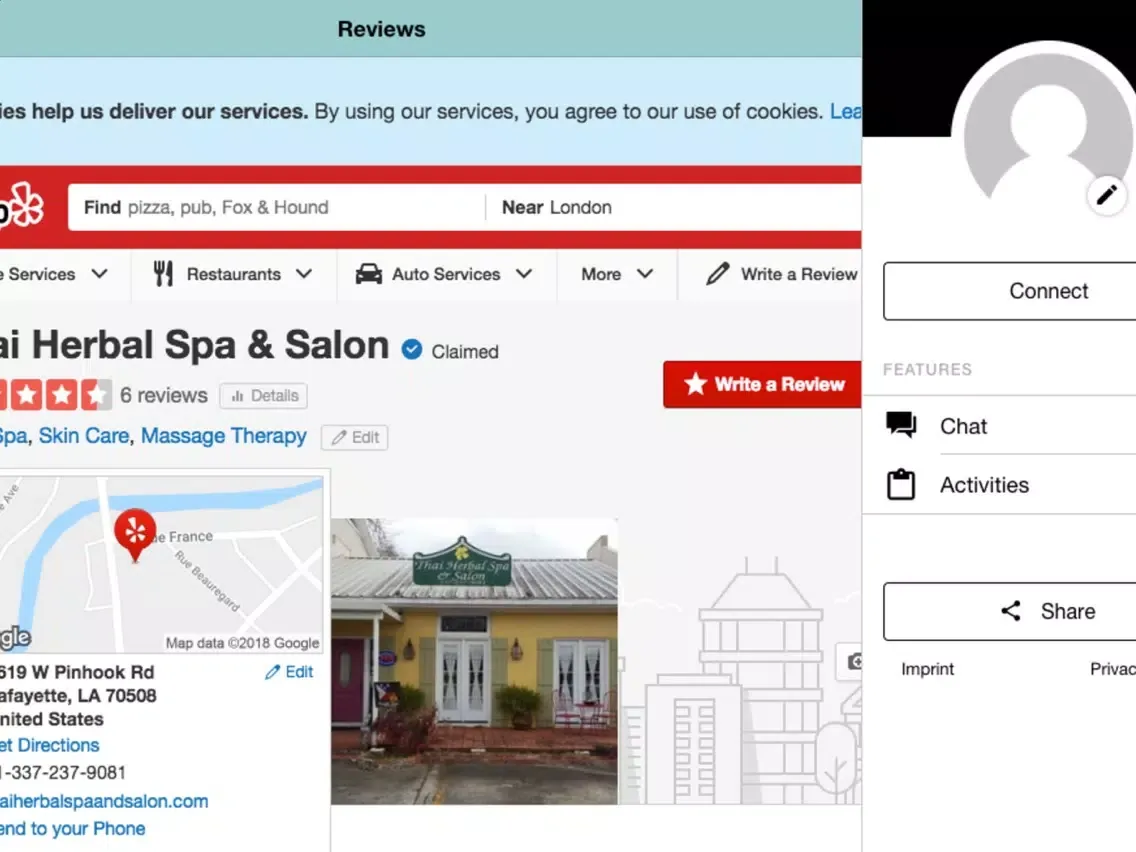Click the pencil icon beside Write a Review in the nav
Screen dimensions: 1136x852
point(717,274)
